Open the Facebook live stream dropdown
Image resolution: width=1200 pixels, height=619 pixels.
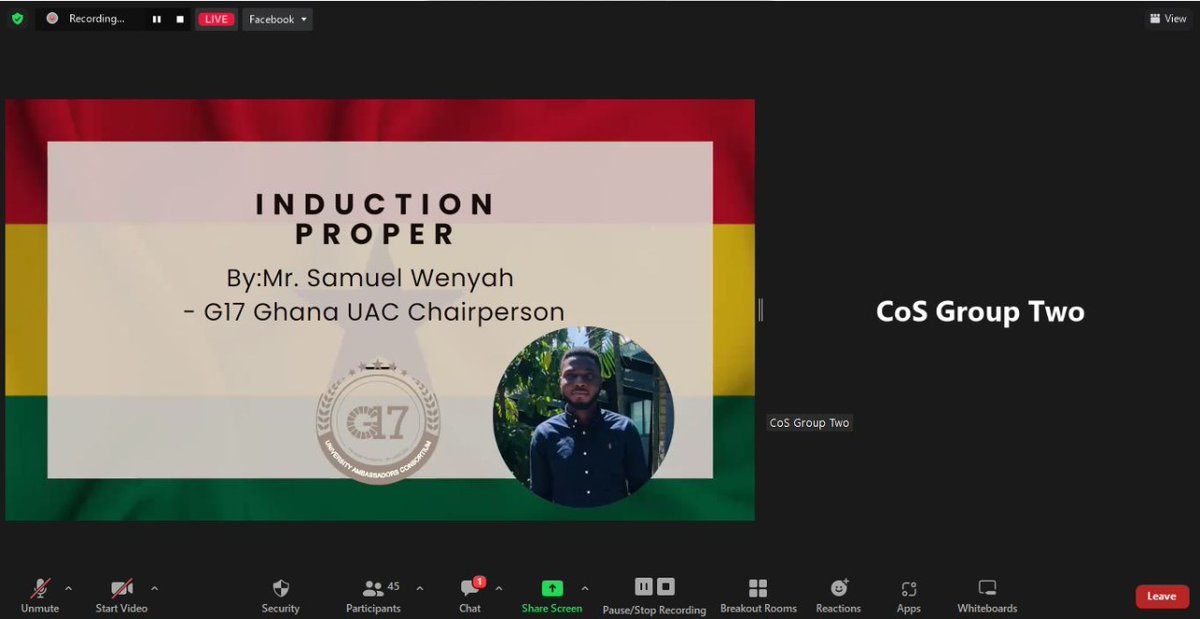point(278,19)
